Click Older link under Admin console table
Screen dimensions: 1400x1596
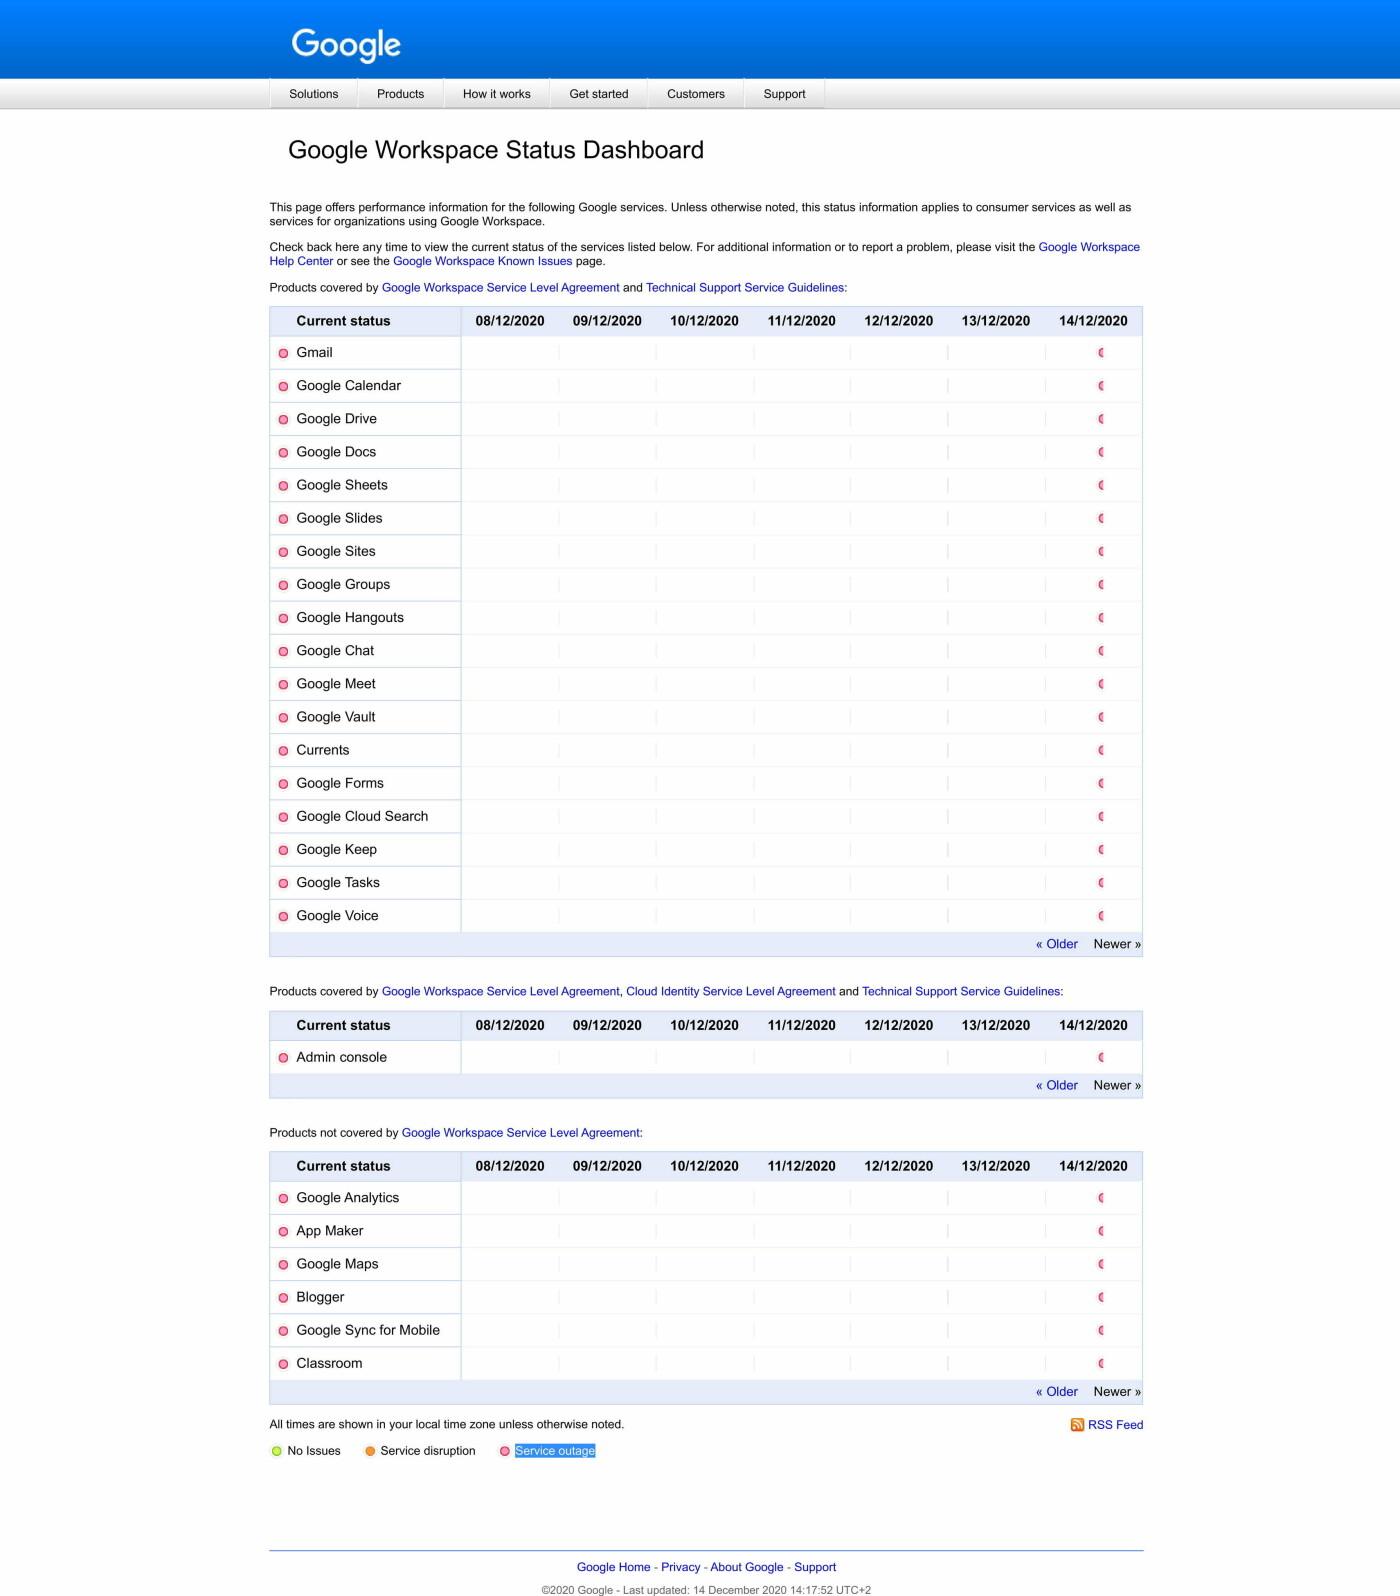point(1057,1085)
